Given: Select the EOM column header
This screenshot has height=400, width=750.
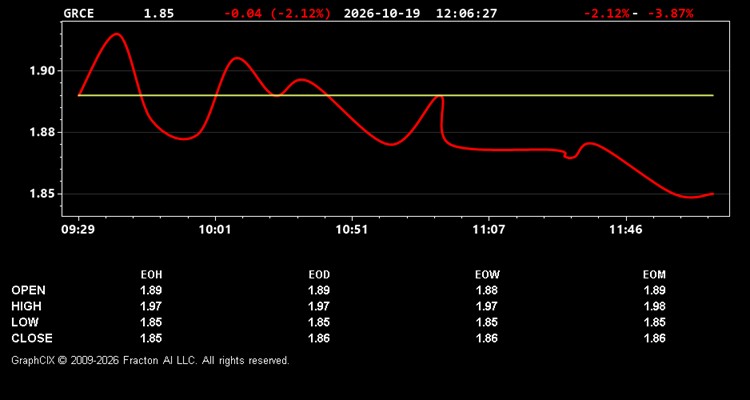Looking at the screenshot, I should coord(654,275).
